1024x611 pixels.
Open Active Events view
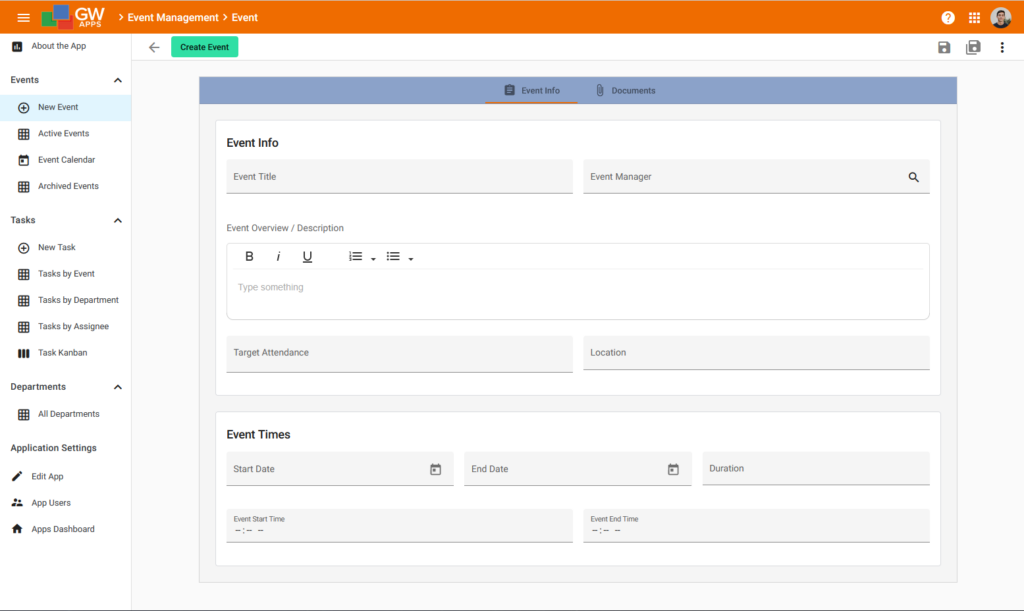pos(65,134)
